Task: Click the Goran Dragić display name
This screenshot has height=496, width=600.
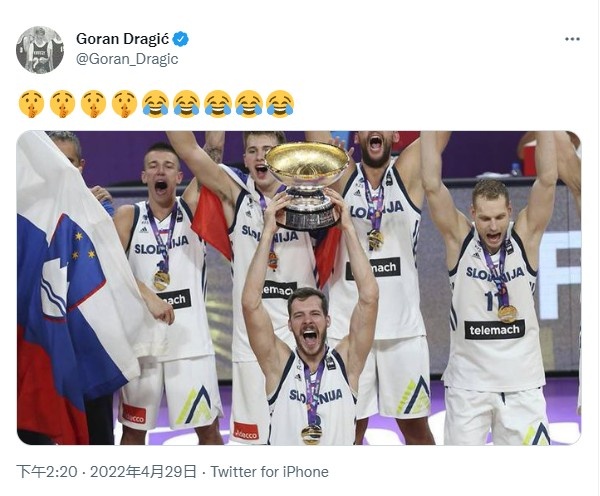Action: (122, 39)
